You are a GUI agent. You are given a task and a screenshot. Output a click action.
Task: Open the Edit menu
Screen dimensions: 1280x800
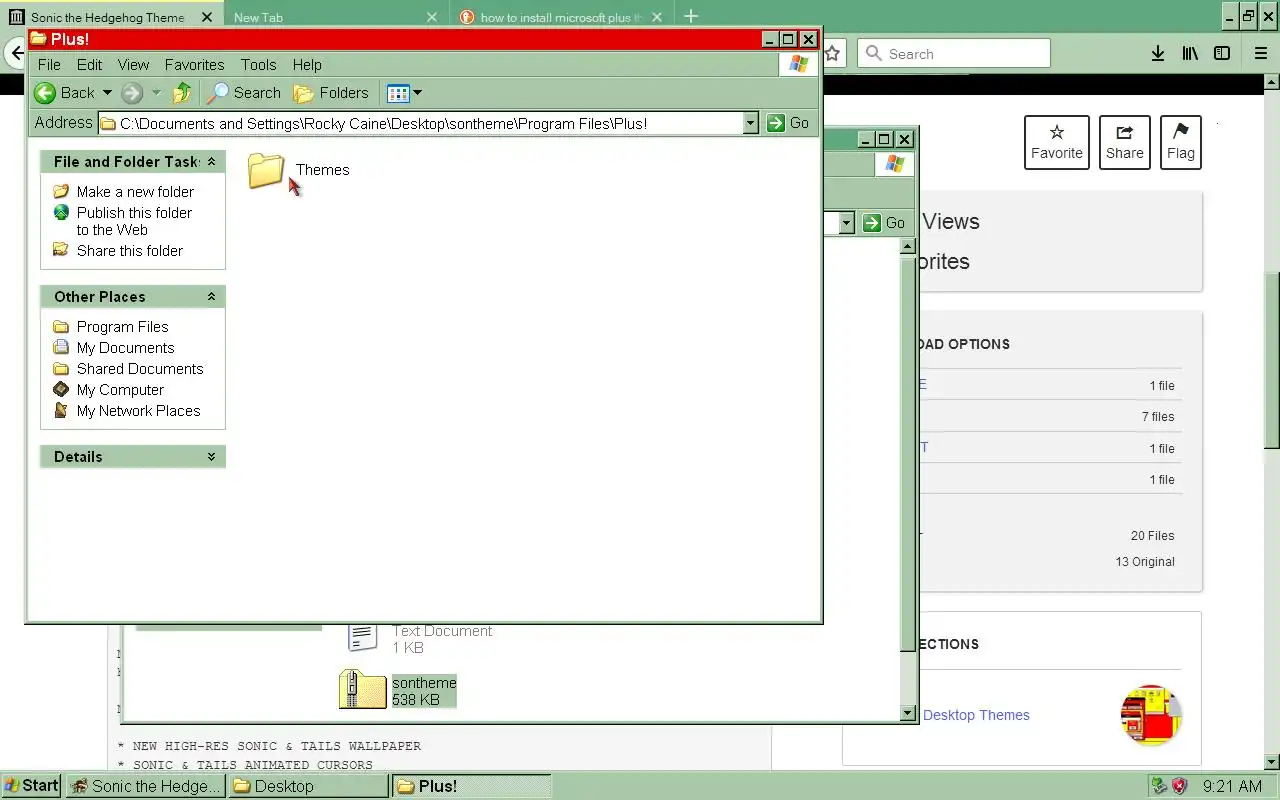90,64
